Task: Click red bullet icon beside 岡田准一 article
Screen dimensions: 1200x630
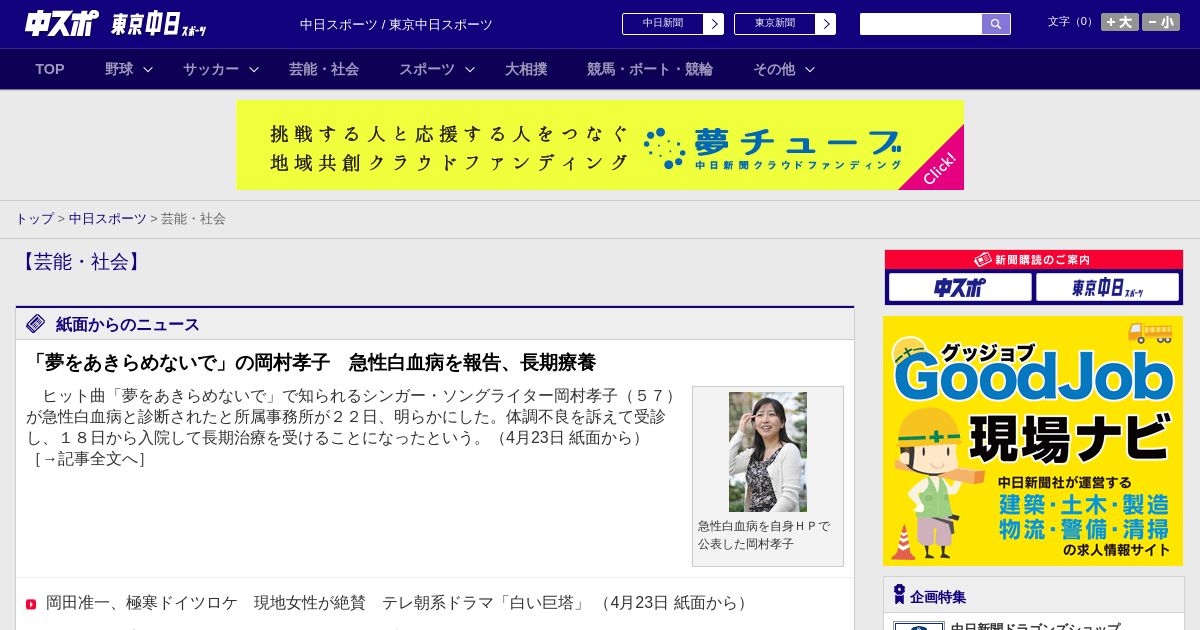Action: 31,604
